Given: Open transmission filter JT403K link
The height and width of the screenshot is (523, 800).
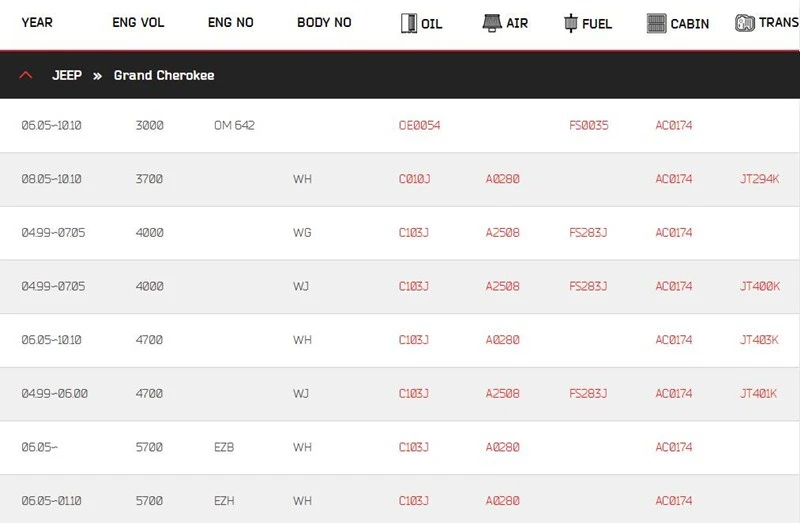Looking at the screenshot, I should point(759,340).
